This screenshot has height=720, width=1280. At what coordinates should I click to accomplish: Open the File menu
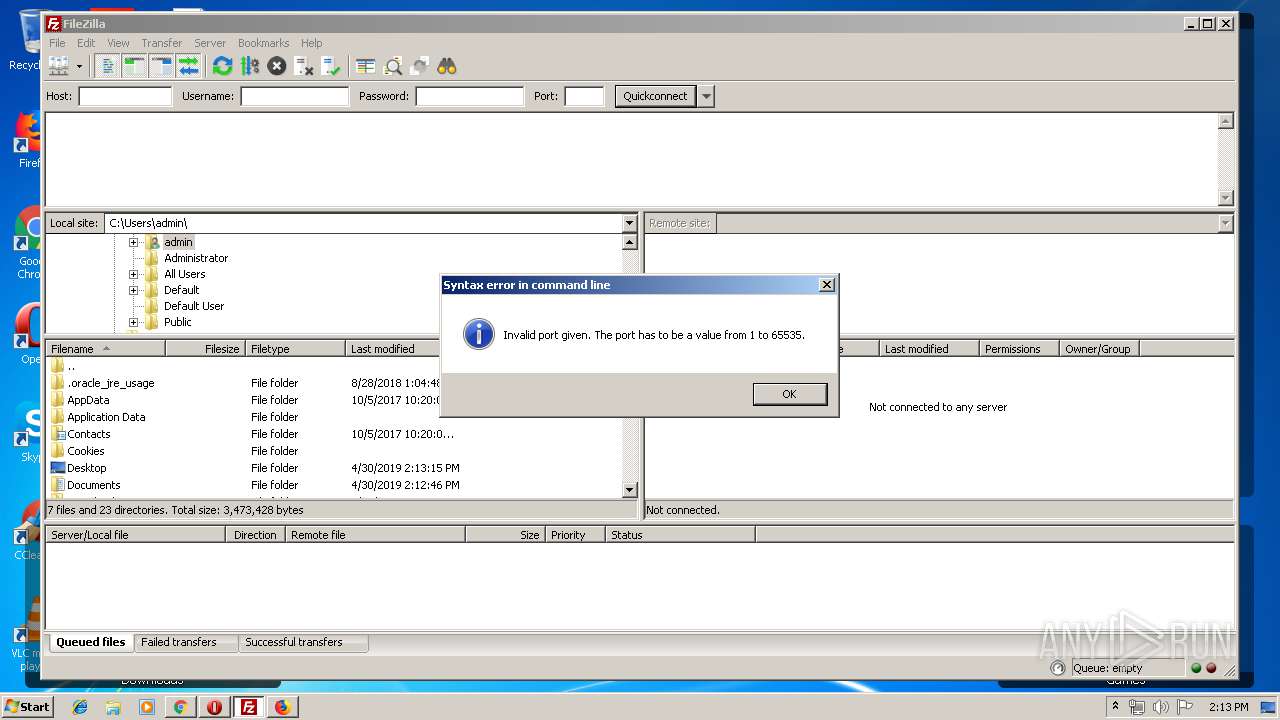(x=58, y=43)
